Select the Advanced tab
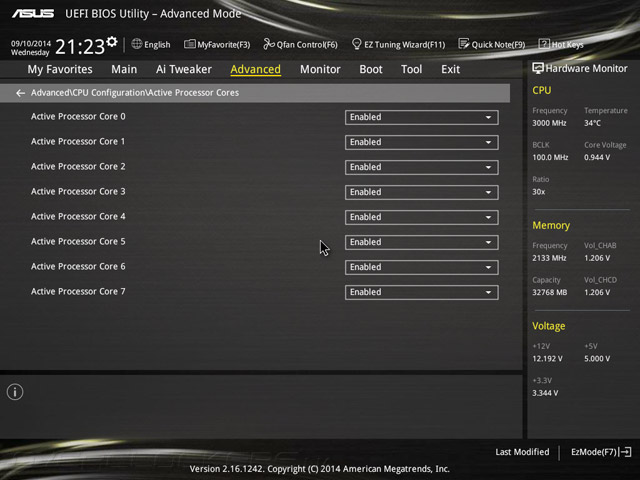Image resolution: width=640 pixels, height=480 pixels. click(256, 69)
